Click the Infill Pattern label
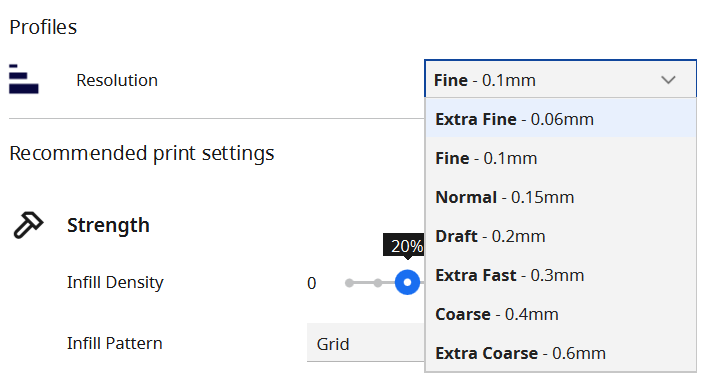Screen dimensions: 710x378 click(115, 343)
